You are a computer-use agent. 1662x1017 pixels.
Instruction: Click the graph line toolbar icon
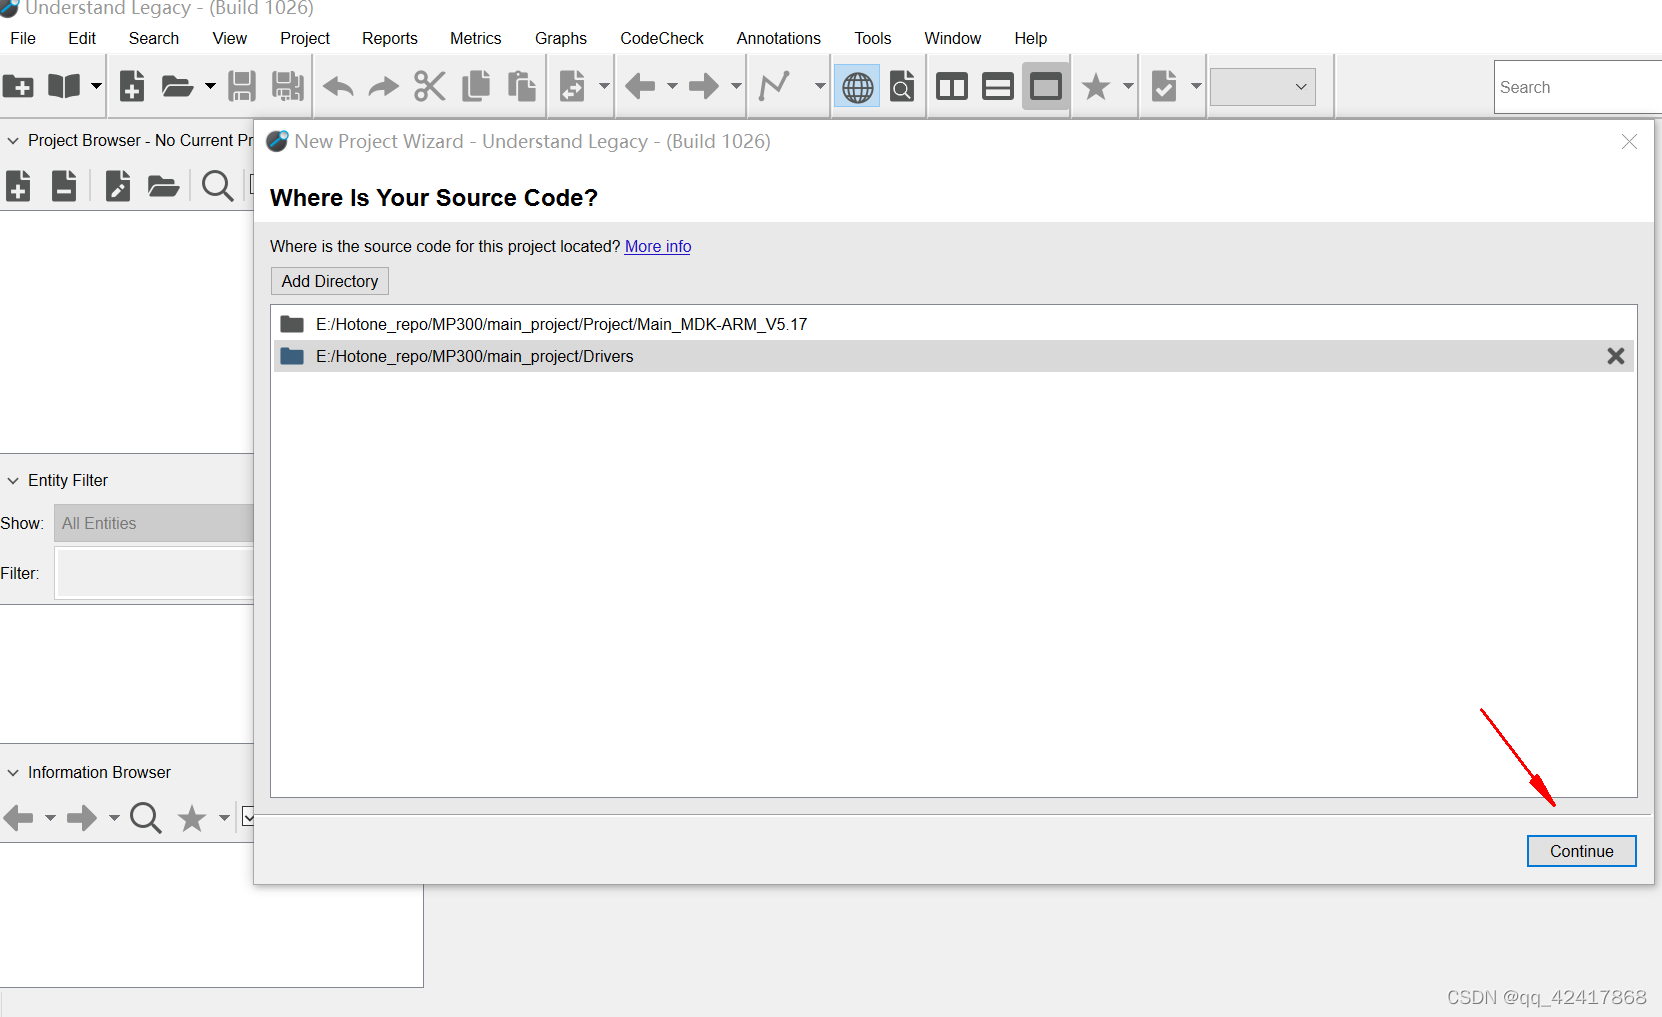coord(775,87)
